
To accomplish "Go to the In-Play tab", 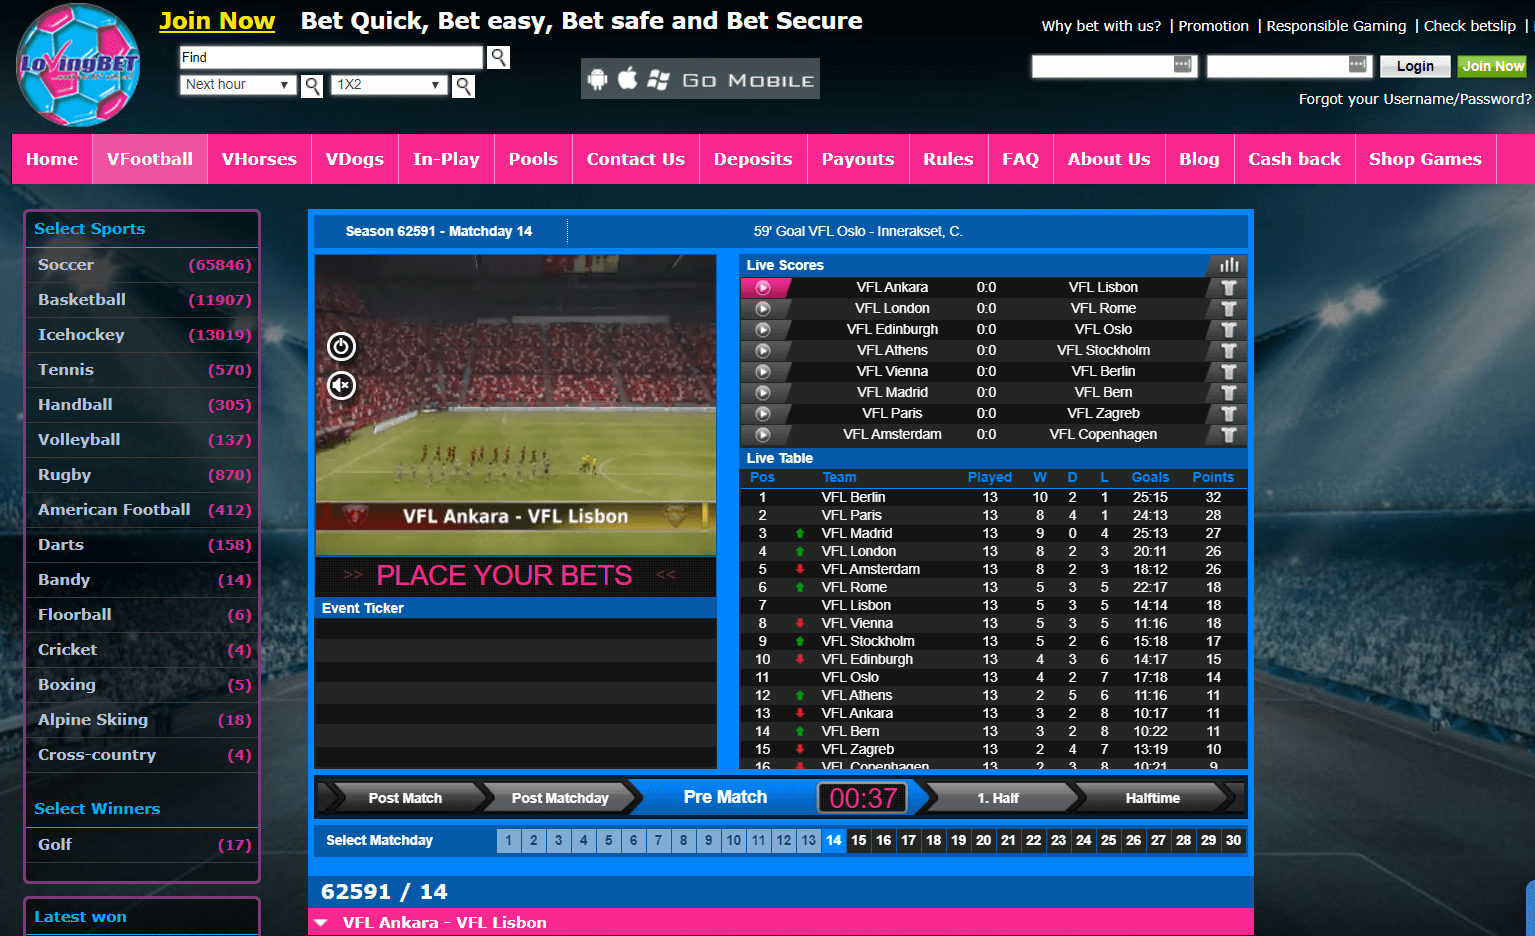I will coord(446,159).
